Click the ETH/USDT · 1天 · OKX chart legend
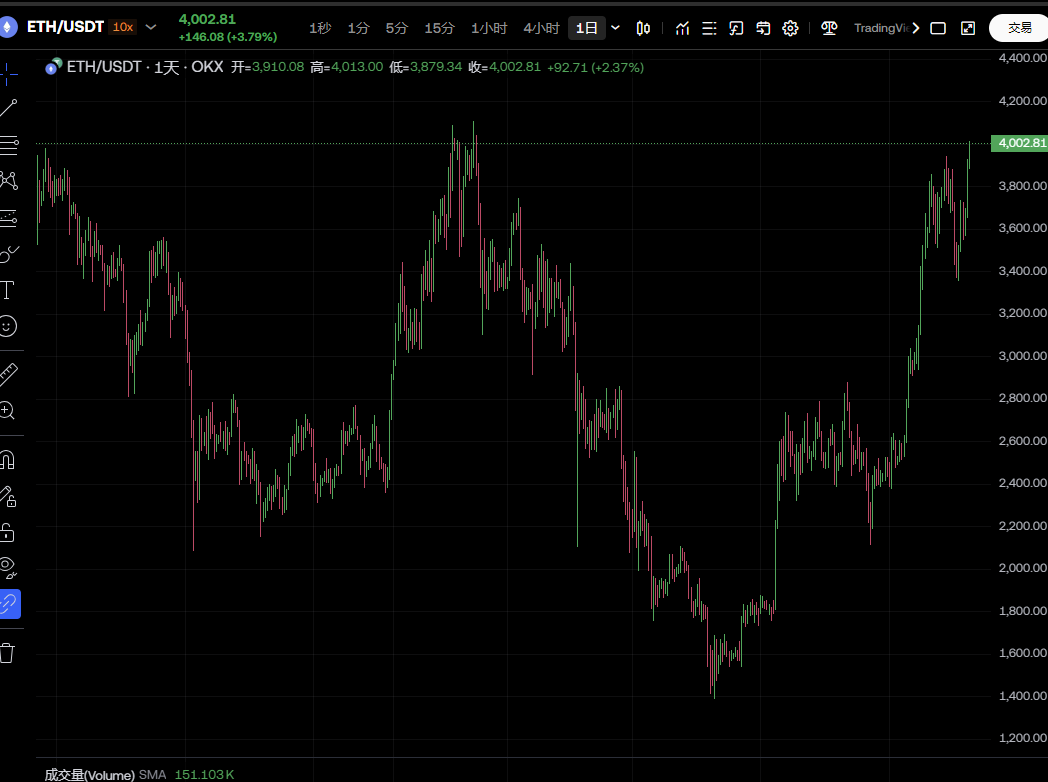Screen dimensions: 1048x782 pyautogui.click(x=145, y=68)
